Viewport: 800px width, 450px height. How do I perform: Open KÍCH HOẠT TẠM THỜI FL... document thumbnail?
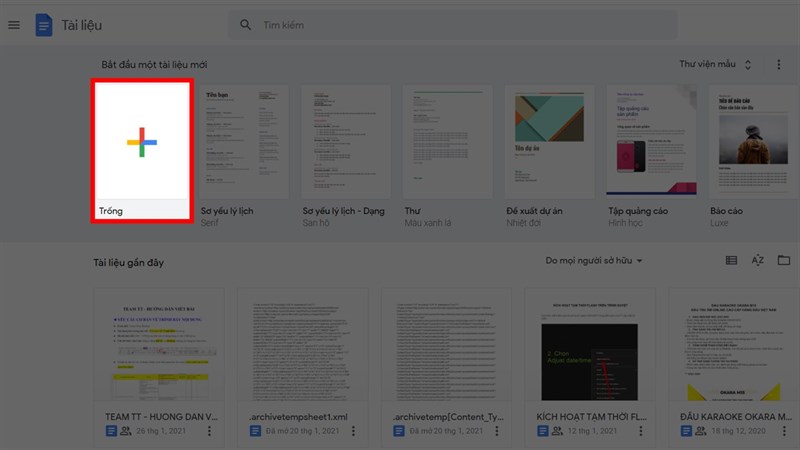click(x=590, y=344)
